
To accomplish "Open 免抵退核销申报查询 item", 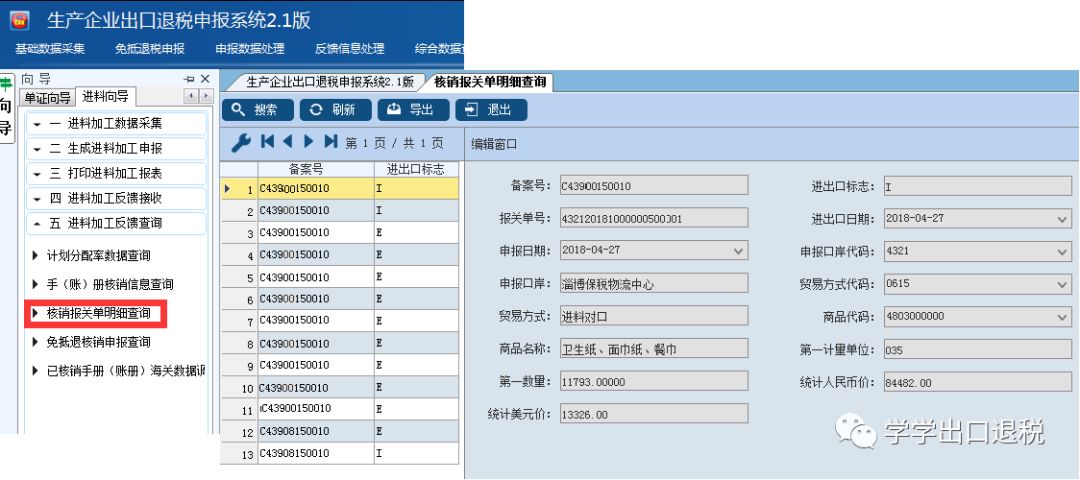I will (x=98, y=342).
